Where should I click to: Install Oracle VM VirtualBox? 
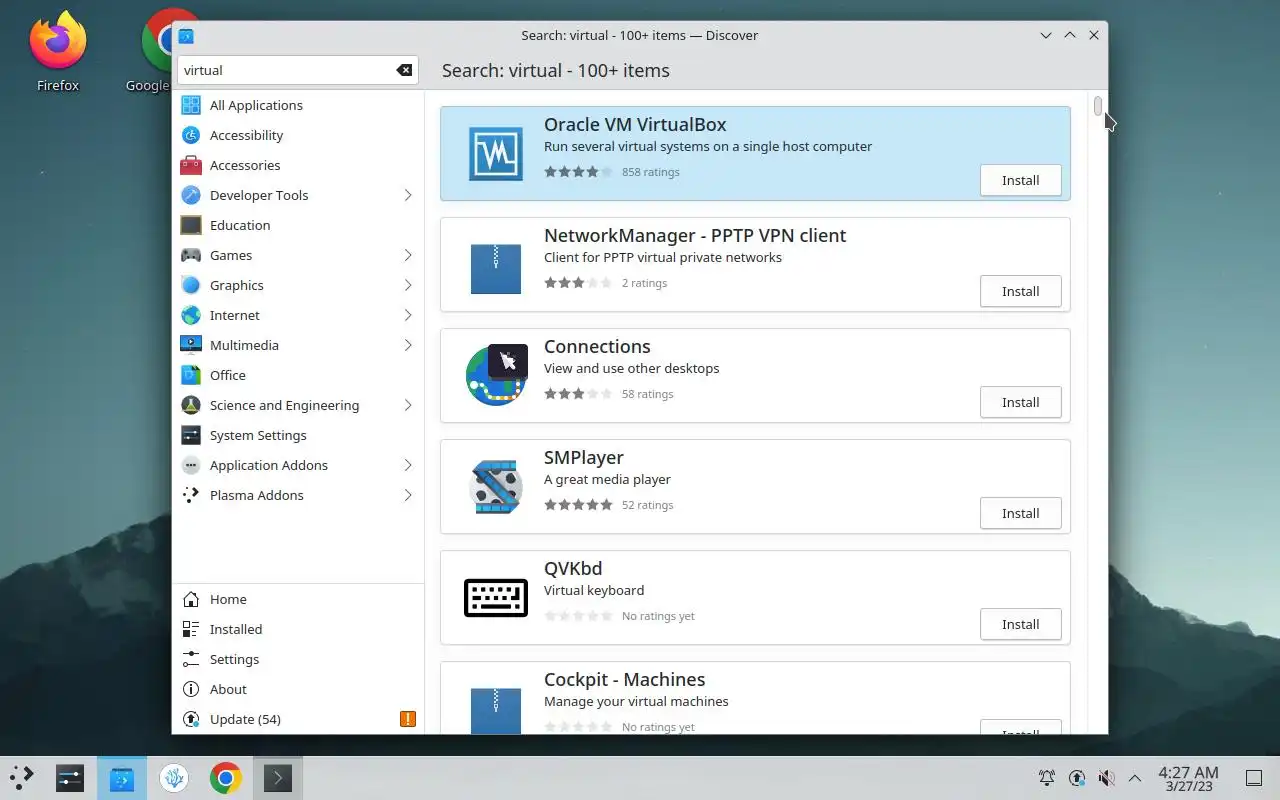tap(1020, 180)
